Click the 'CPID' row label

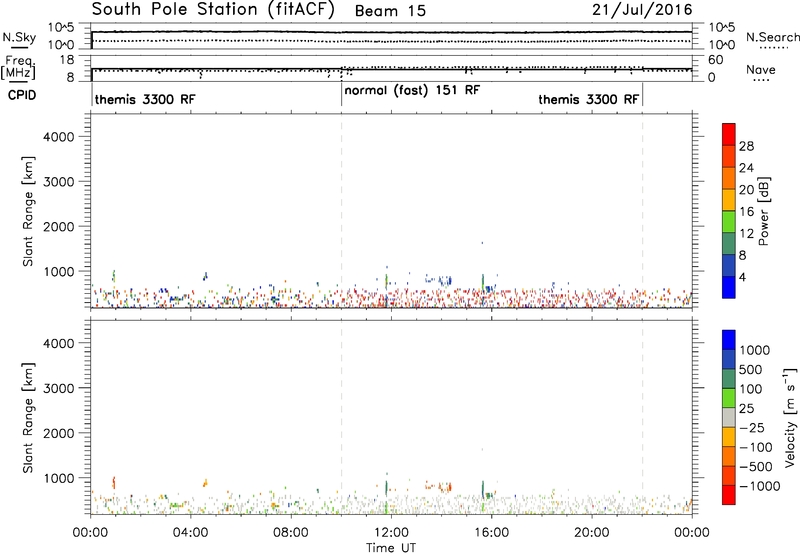click(x=22, y=95)
